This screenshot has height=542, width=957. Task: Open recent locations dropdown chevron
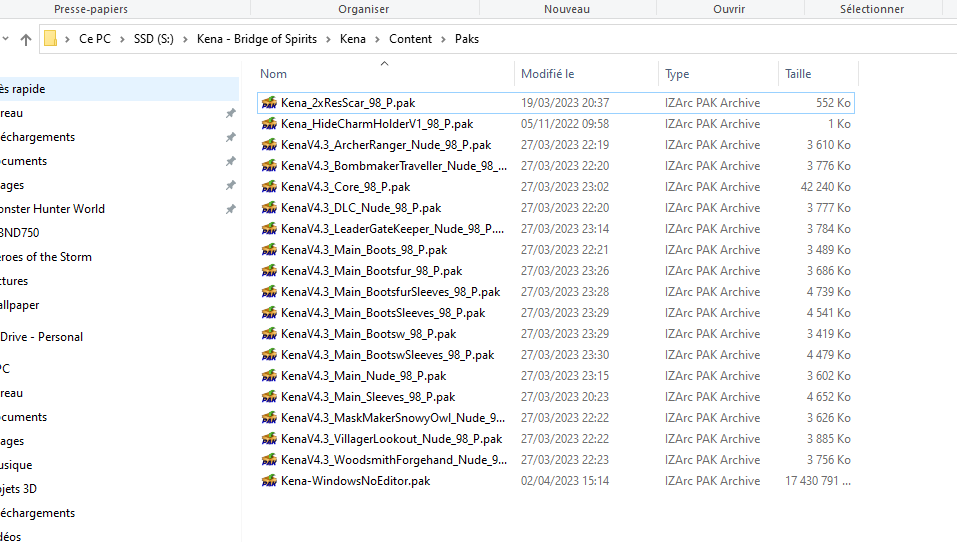click(5, 39)
